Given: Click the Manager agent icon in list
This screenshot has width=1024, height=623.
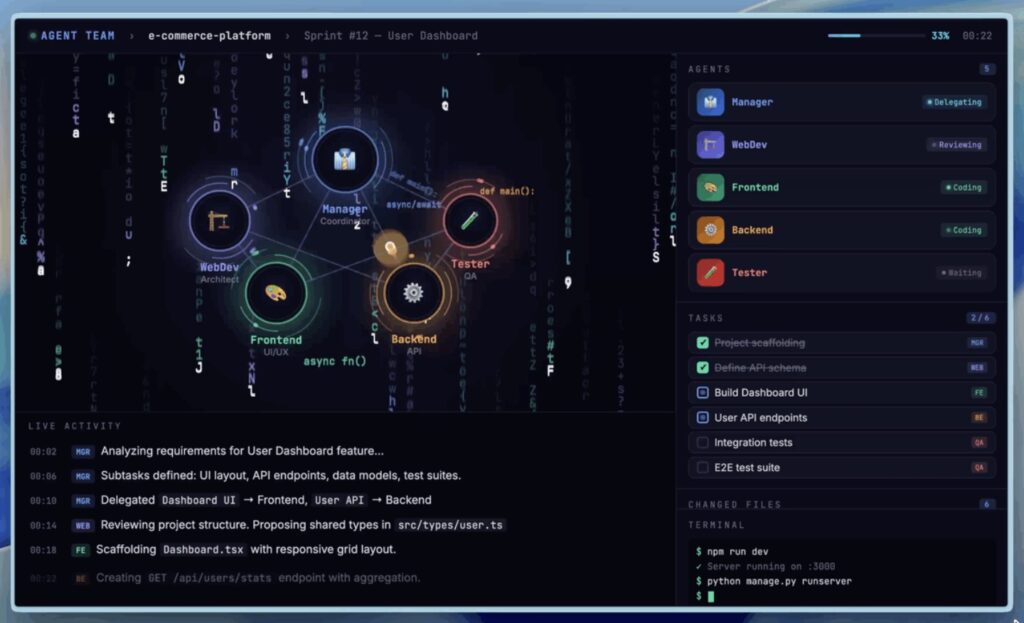Looking at the screenshot, I should pyautogui.click(x=710, y=102).
